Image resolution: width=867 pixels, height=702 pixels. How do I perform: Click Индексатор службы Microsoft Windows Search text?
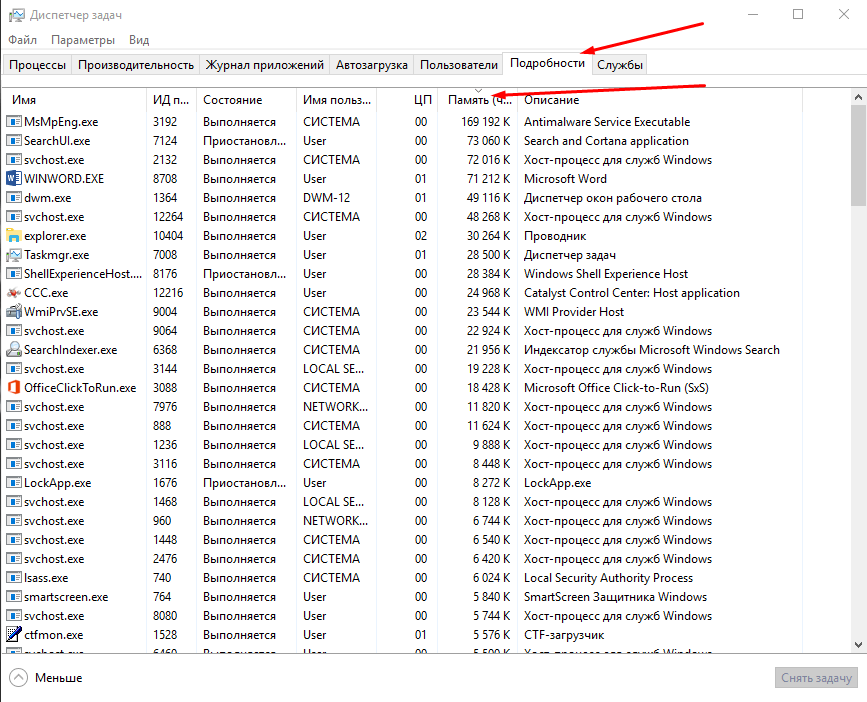(652, 349)
